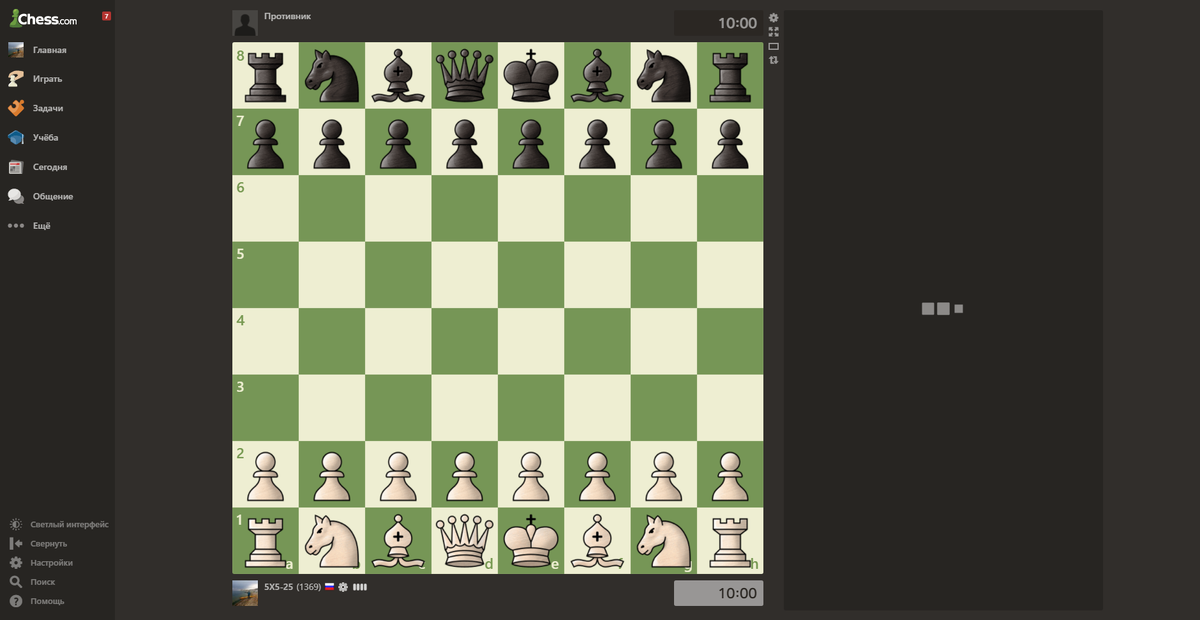This screenshot has width=1200, height=620.
Task: Click the black pawn on h7
Action: pos(730,142)
